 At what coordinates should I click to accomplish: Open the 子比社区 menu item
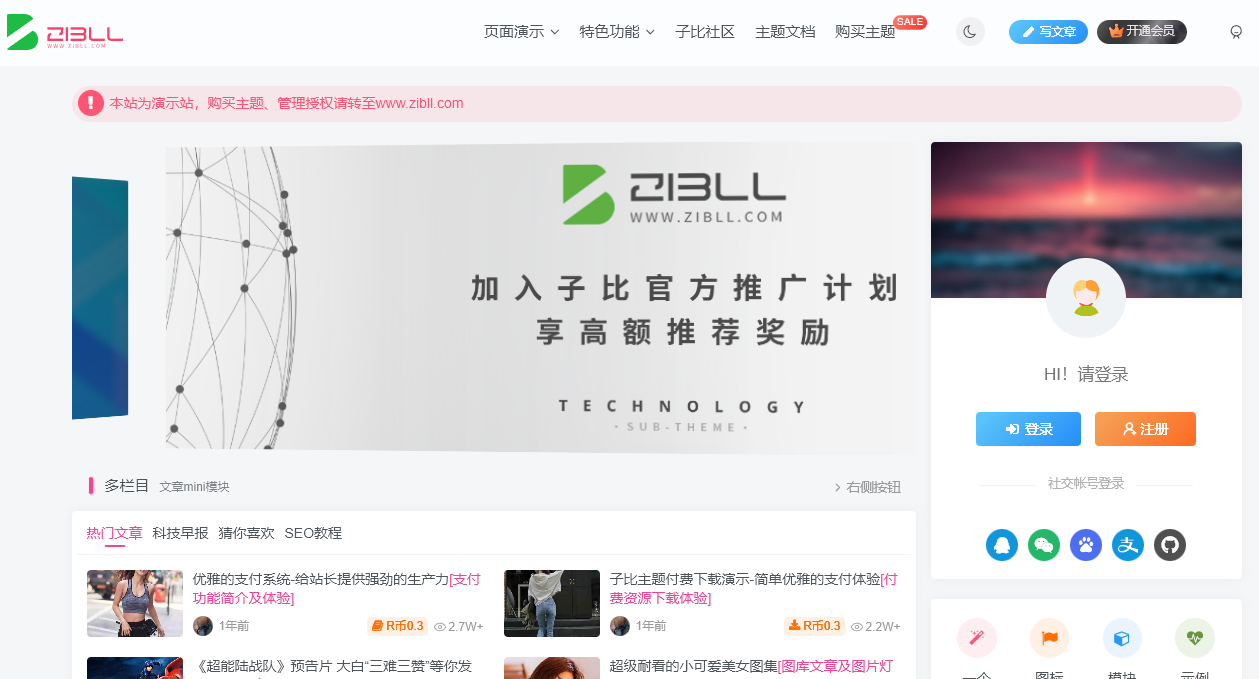pyautogui.click(x=705, y=32)
